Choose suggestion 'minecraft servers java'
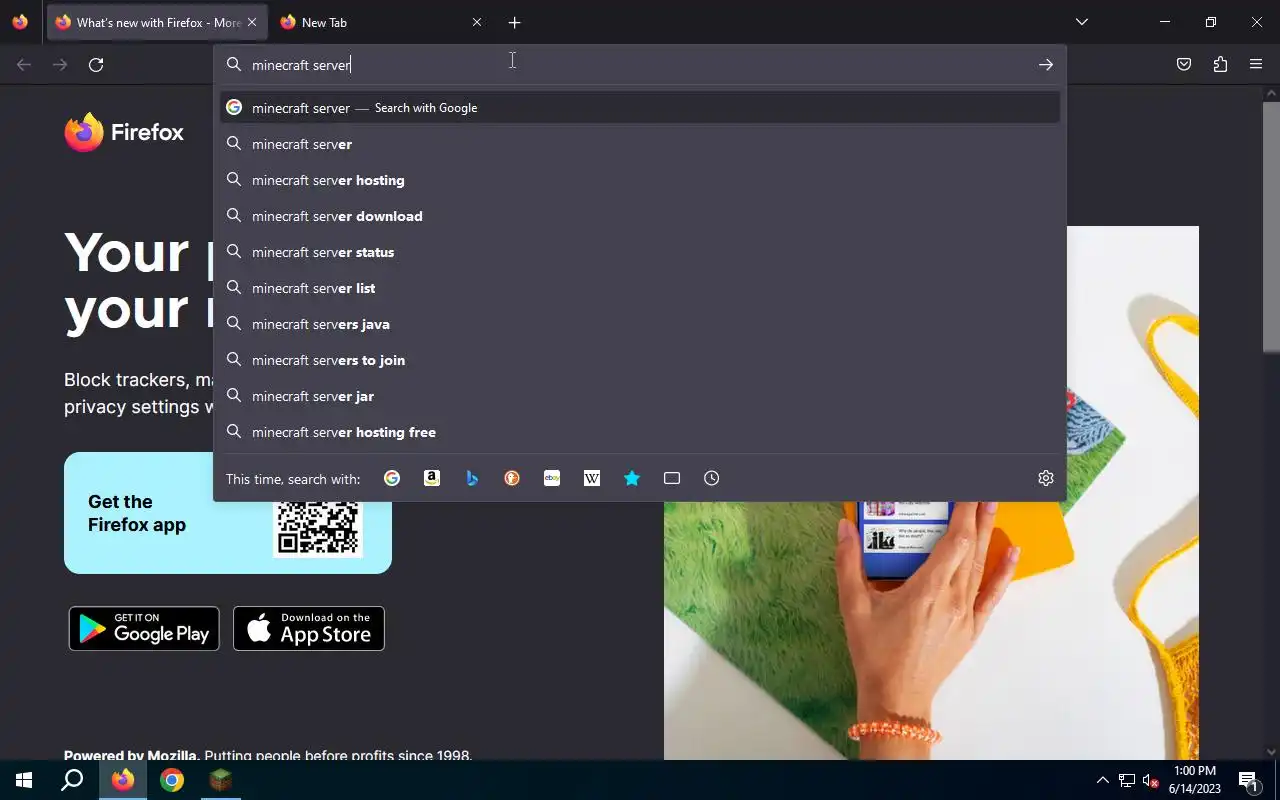Image resolution: width=1280 pixels, height=800 pixels. (x=640, y=324)
